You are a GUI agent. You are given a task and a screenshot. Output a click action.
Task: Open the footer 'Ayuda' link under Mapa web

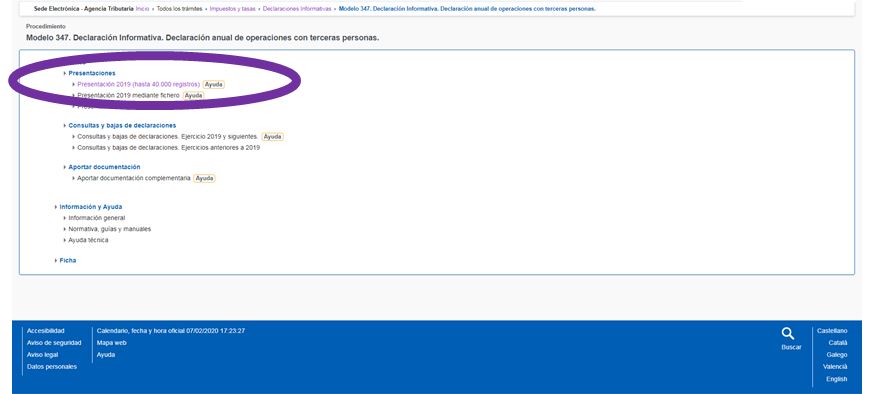tap(106, 355)
